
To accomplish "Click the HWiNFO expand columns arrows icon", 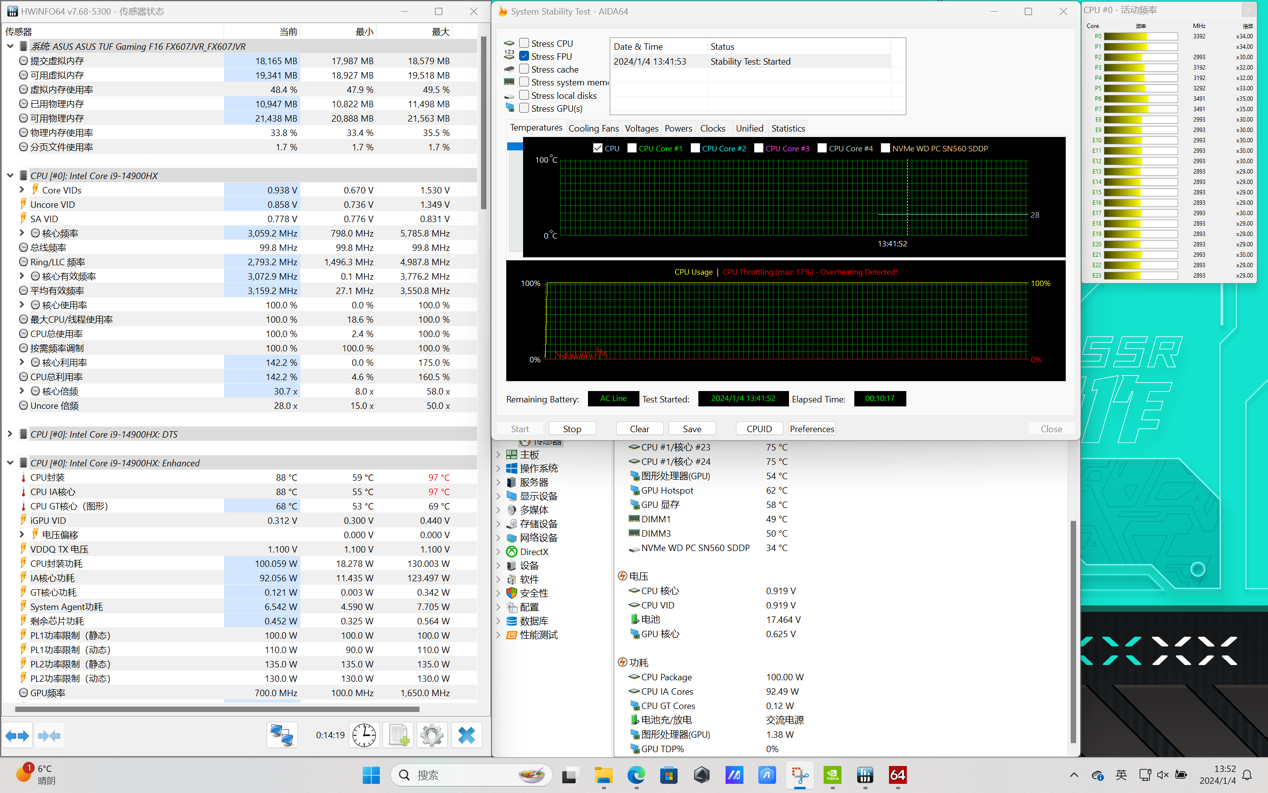I will click(x=18, y=735).
